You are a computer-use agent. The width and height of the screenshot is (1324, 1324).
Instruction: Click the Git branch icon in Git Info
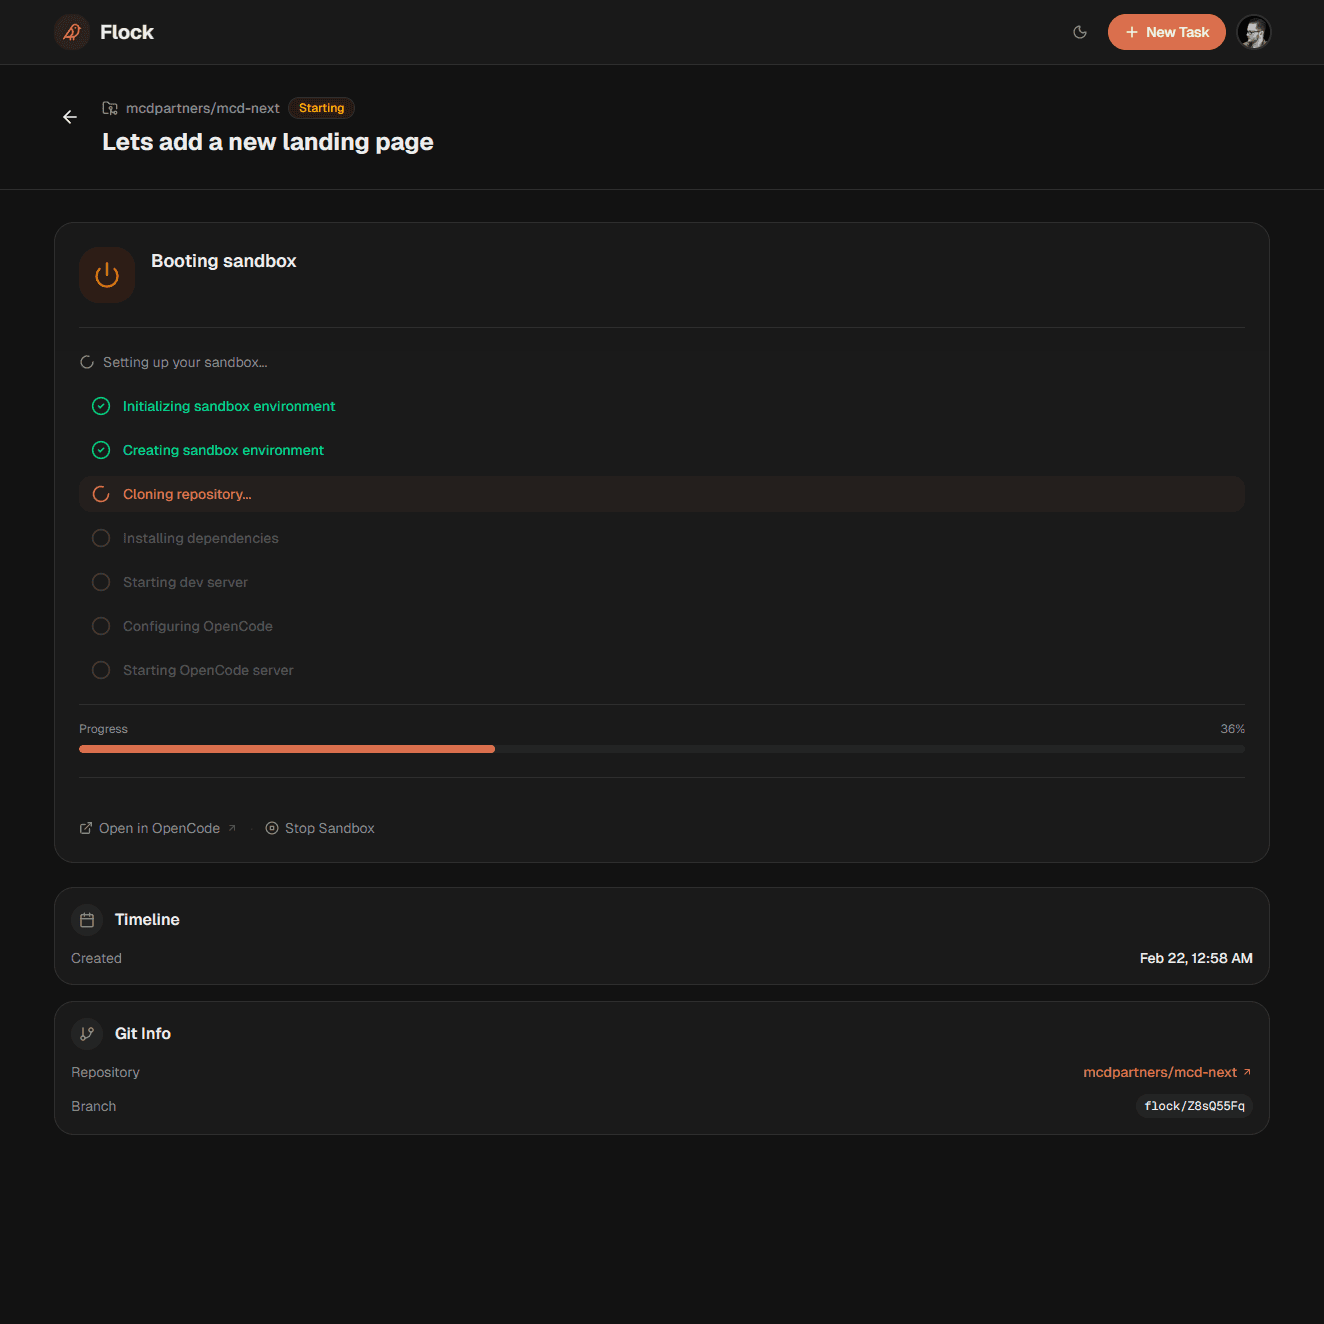(86, 1033)
